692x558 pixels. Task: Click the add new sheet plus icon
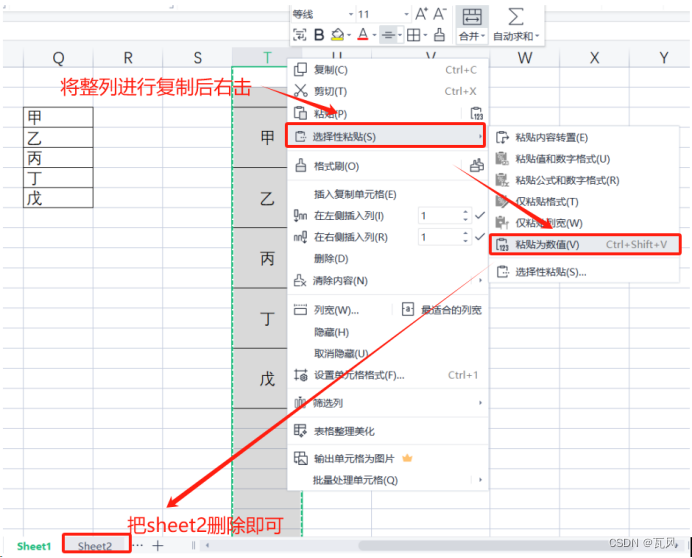158,546
